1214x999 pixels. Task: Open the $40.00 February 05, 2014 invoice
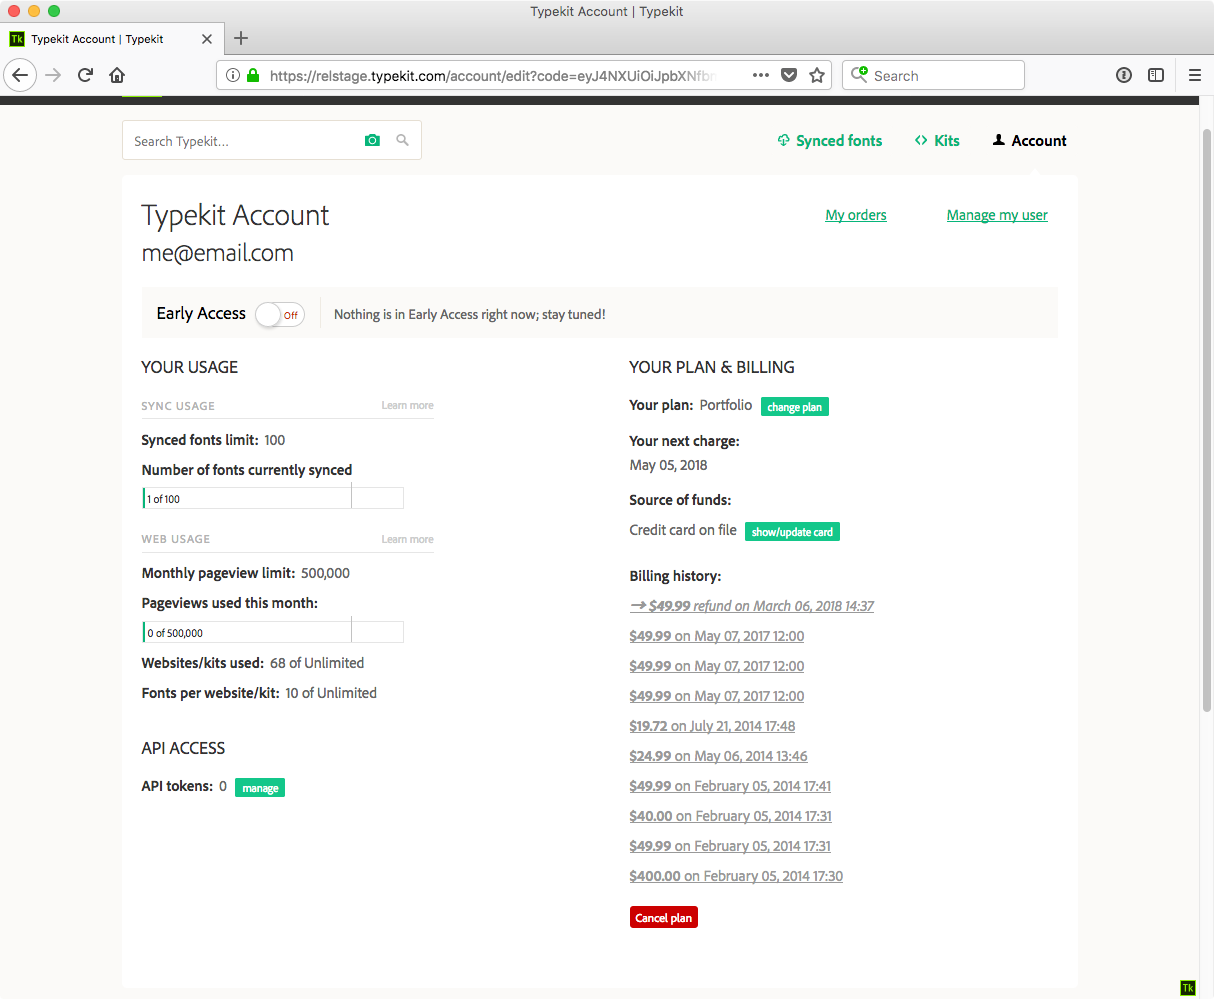click(730, 816)
